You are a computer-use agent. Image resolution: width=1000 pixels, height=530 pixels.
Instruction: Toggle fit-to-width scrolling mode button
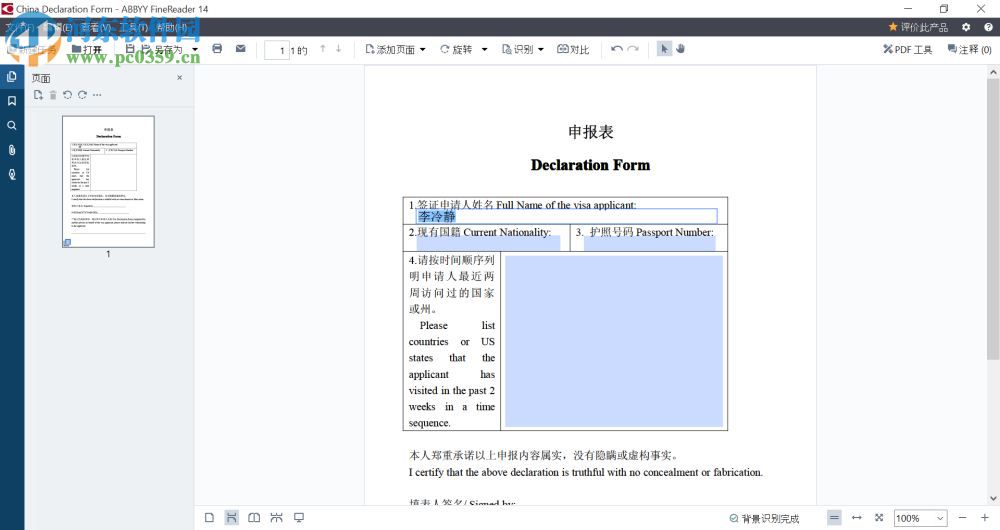pyautogui.click(x=834, y=518)
